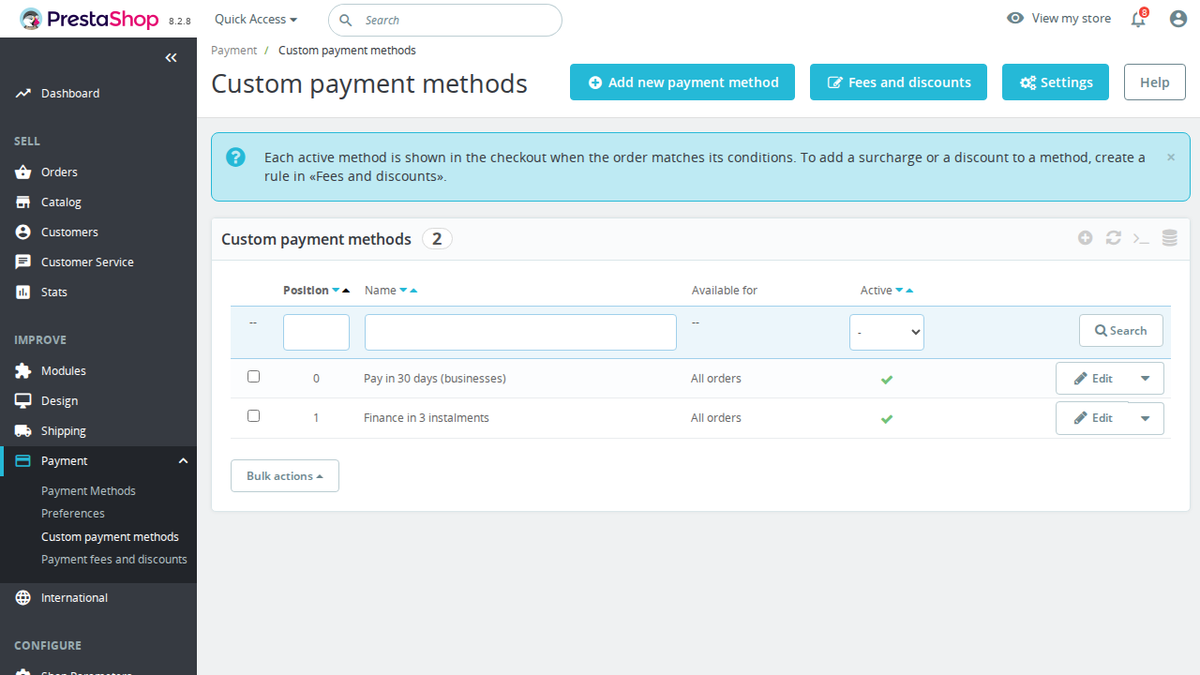Collapse the sidebar with double-chevron icon

click(x=171, y=58)
